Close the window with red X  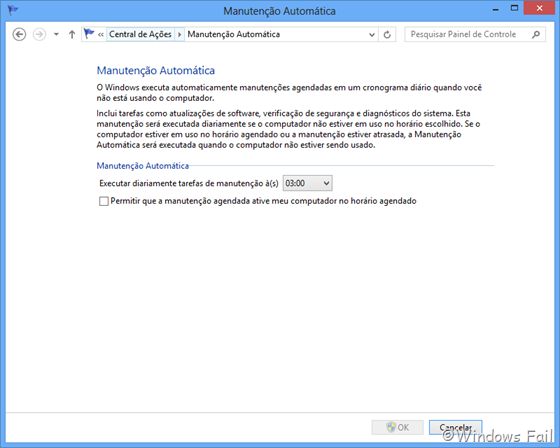539,8
